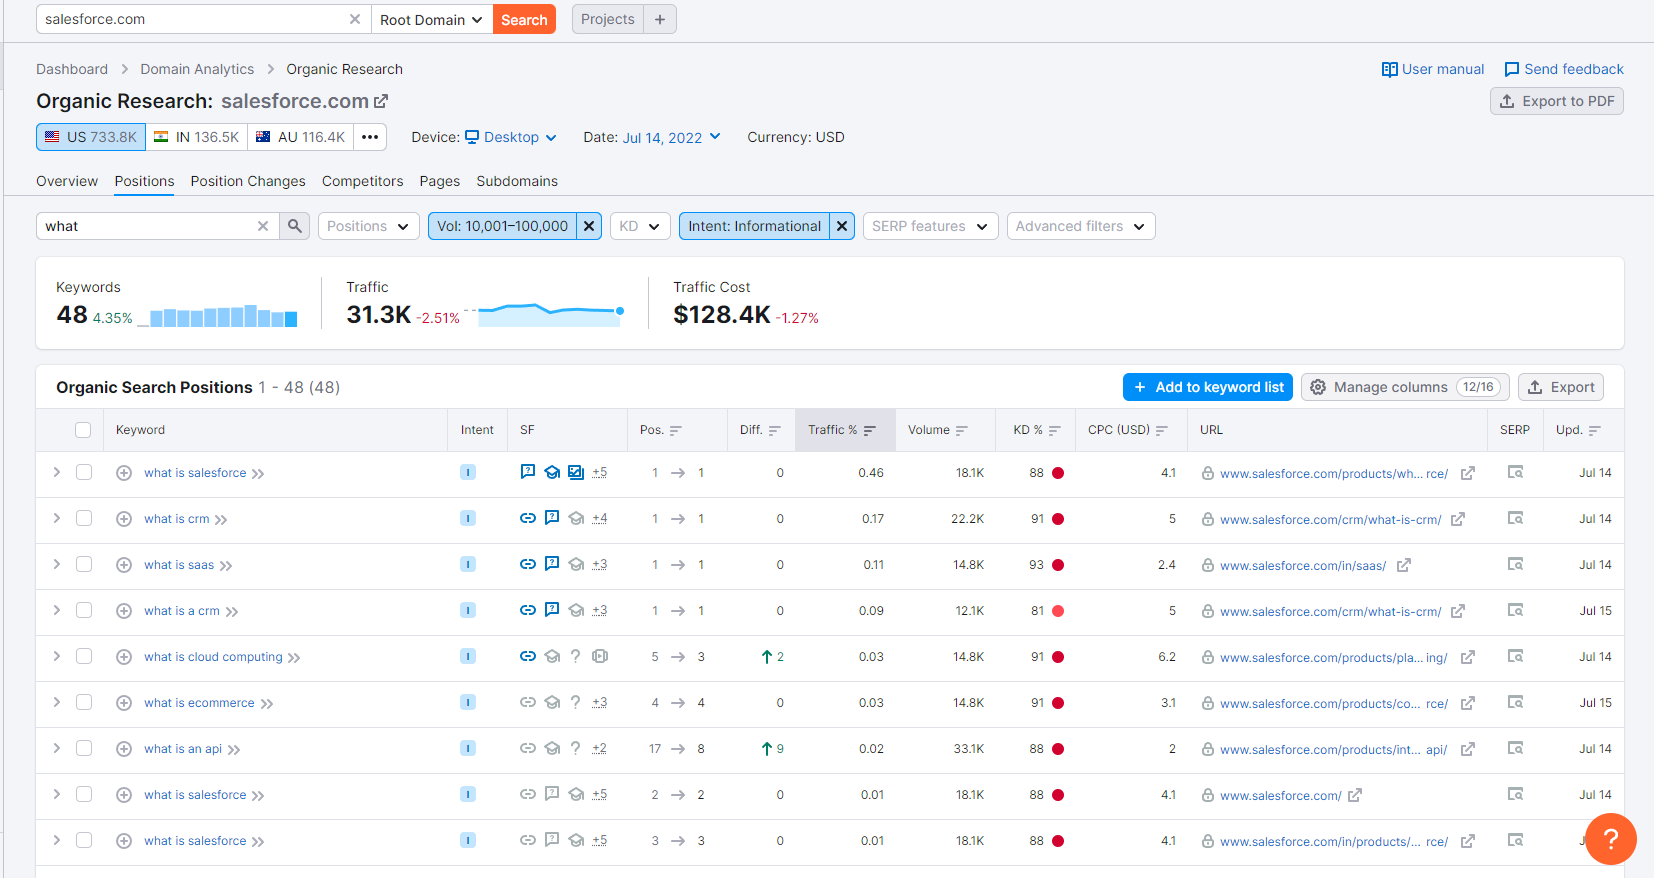Open external link icon next to salesforce.com title

[381, 102]
